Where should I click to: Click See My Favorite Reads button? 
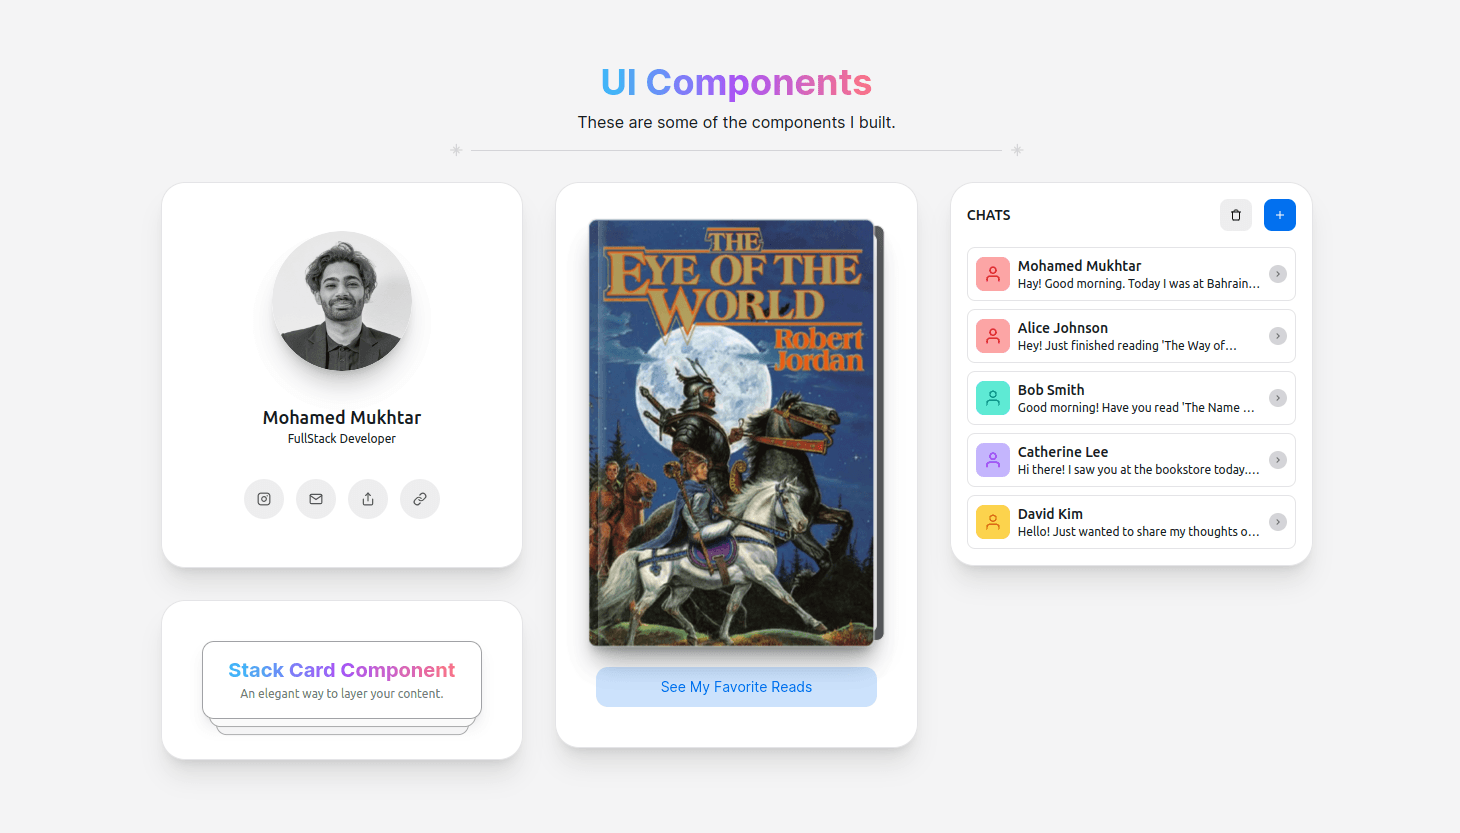click(x=736, y=687)
